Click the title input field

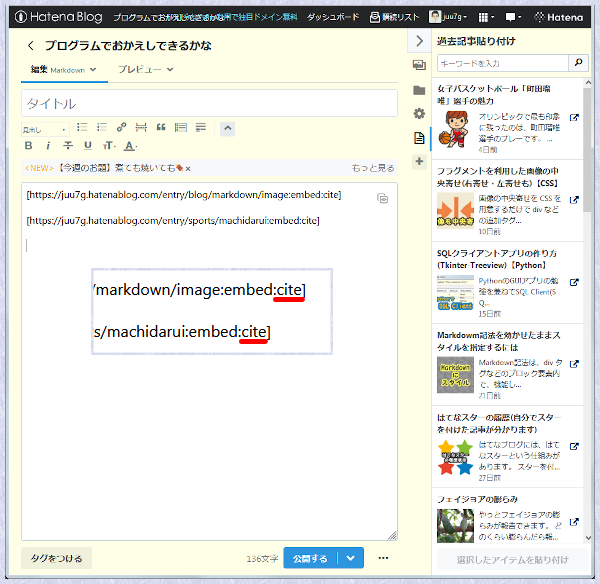point(209,103)
